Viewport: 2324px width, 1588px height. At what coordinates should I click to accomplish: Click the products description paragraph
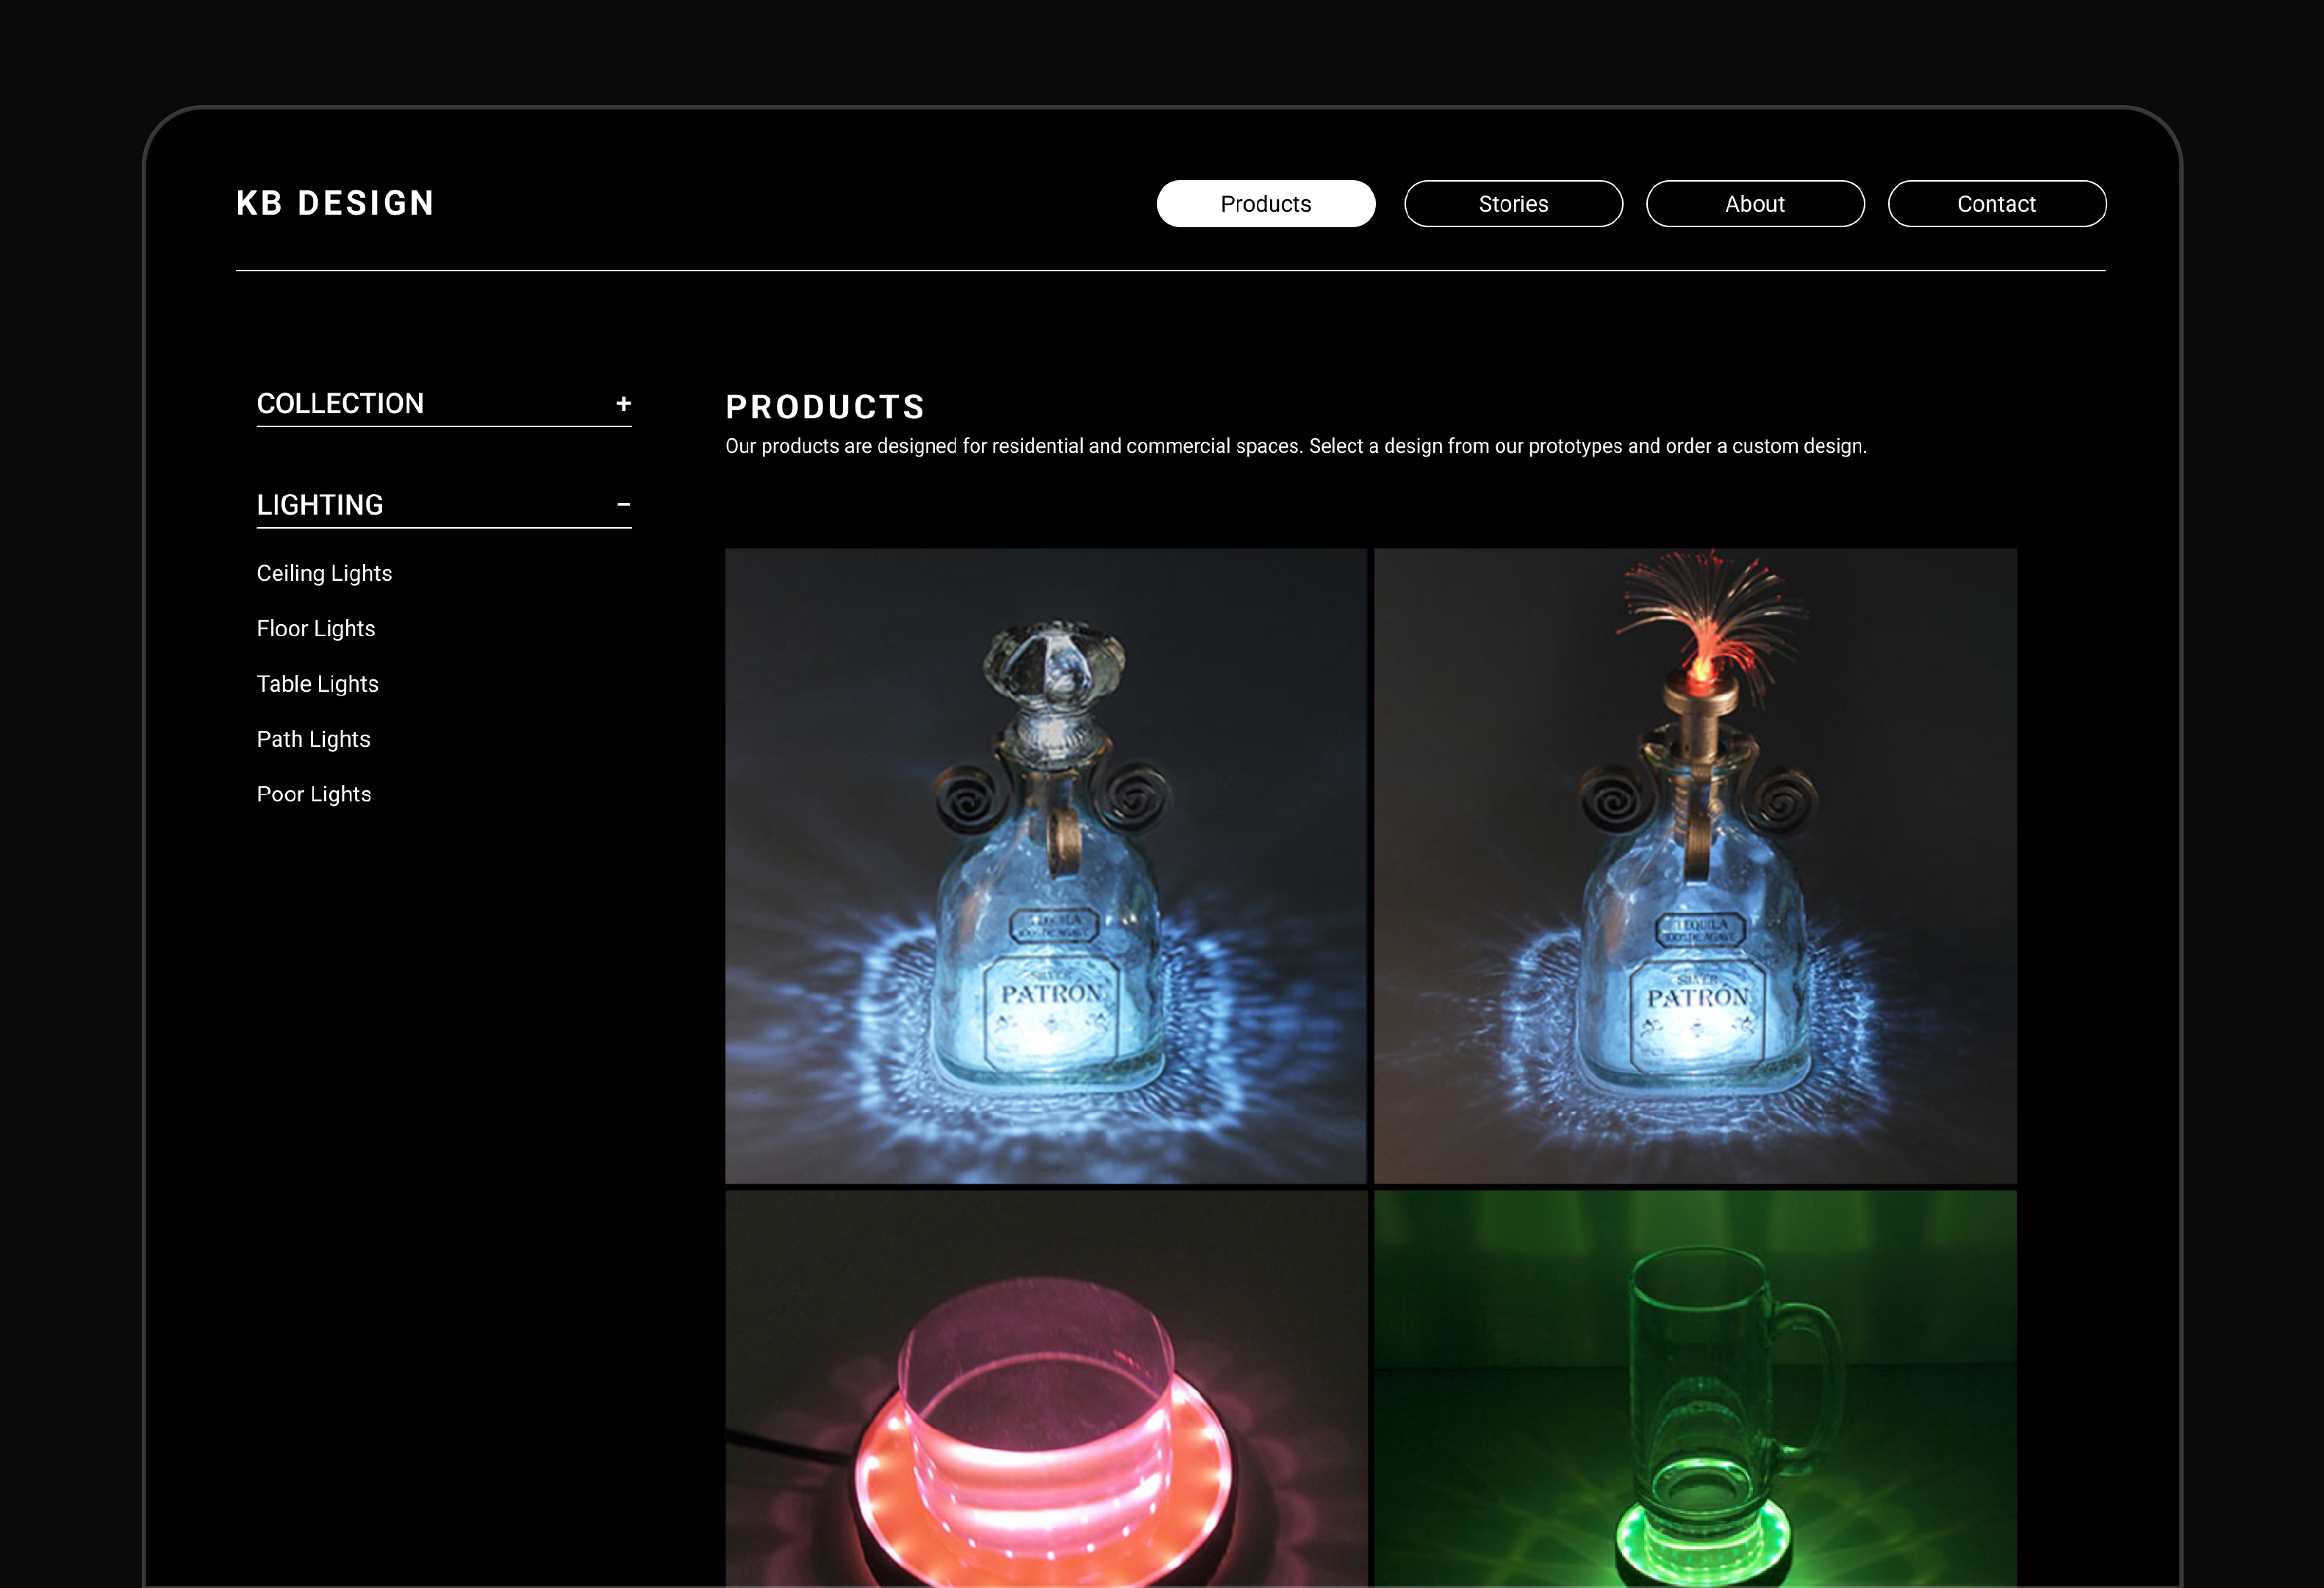point(1296,446)
